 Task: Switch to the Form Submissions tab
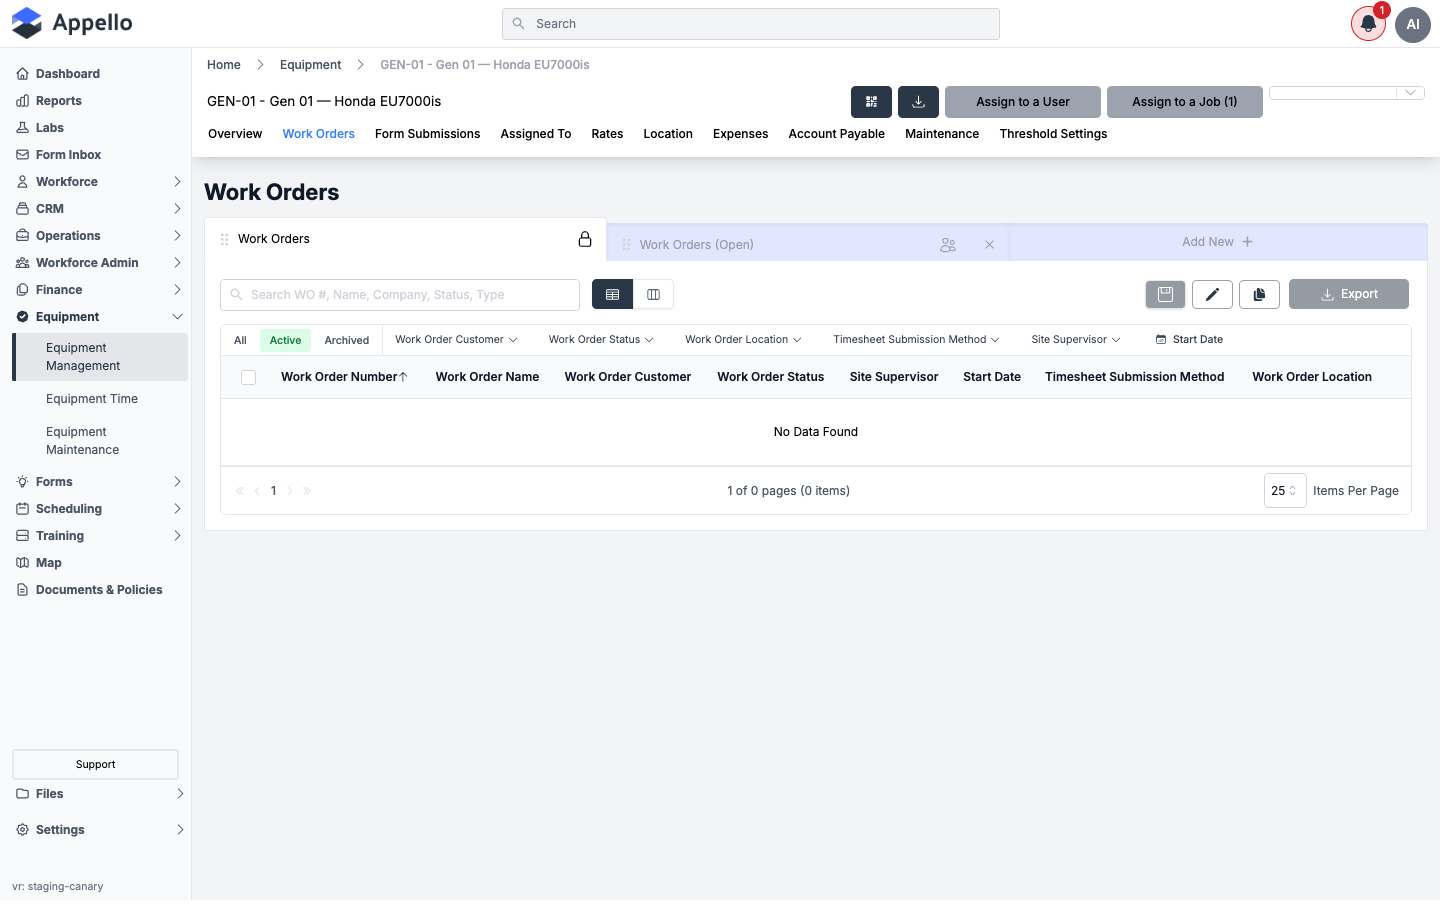(427, 134)
